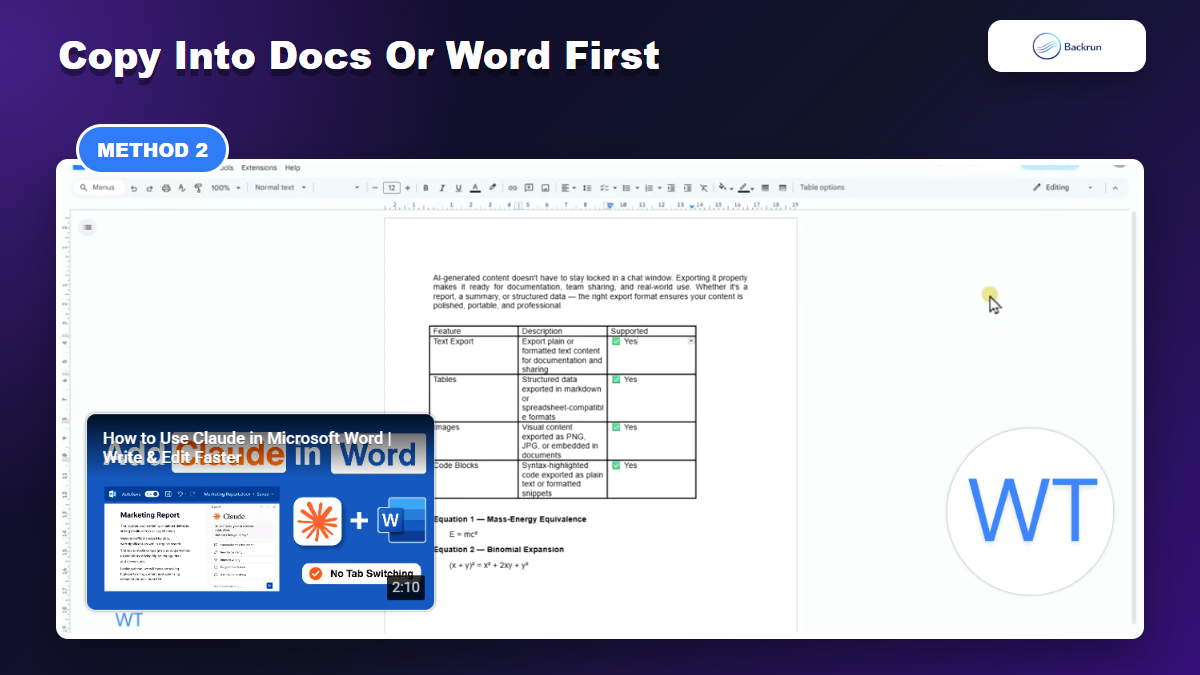Click the green check in Images row
Image resolution: width=1200 pixels, height=675 pixels.
[616, 428]
